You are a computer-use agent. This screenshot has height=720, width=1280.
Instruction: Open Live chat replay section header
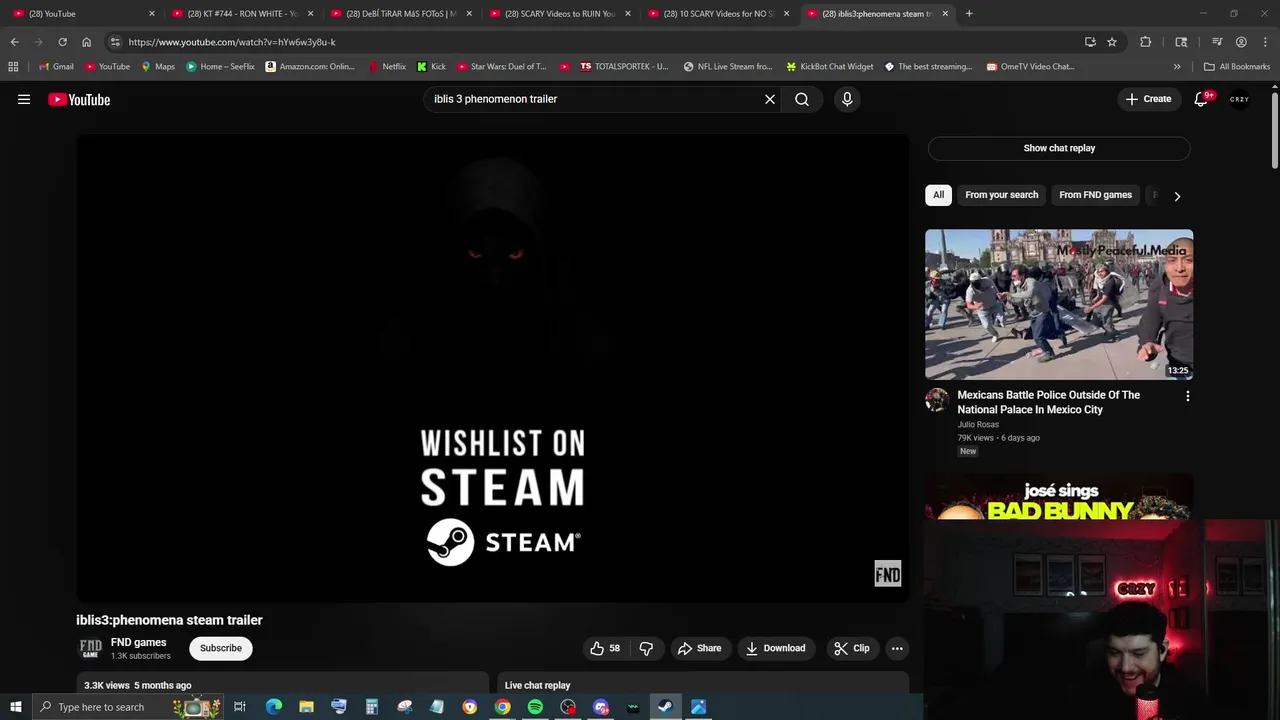click(538, 685)
